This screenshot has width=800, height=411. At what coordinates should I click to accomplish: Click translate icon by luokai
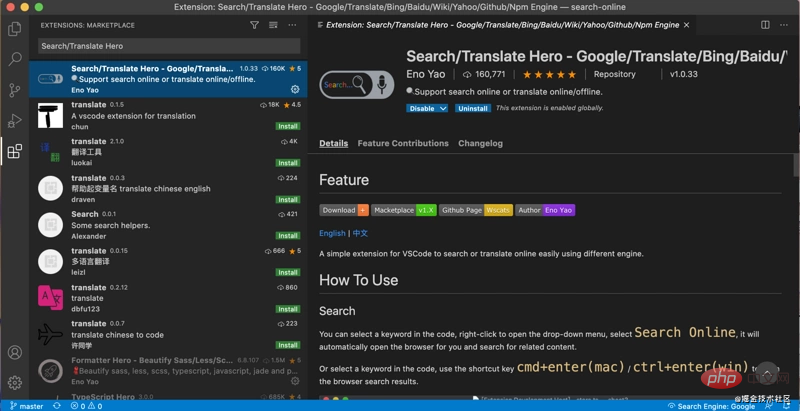click(x=51, y=152)
